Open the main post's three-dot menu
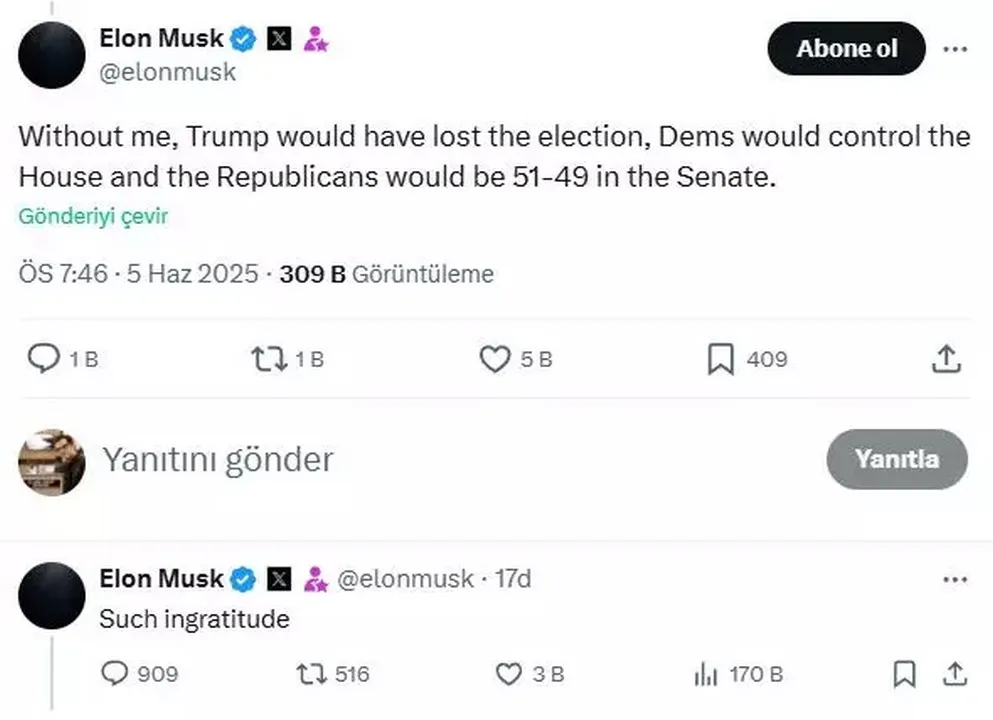This screenshot has width=993, height=720. (956, 48)
